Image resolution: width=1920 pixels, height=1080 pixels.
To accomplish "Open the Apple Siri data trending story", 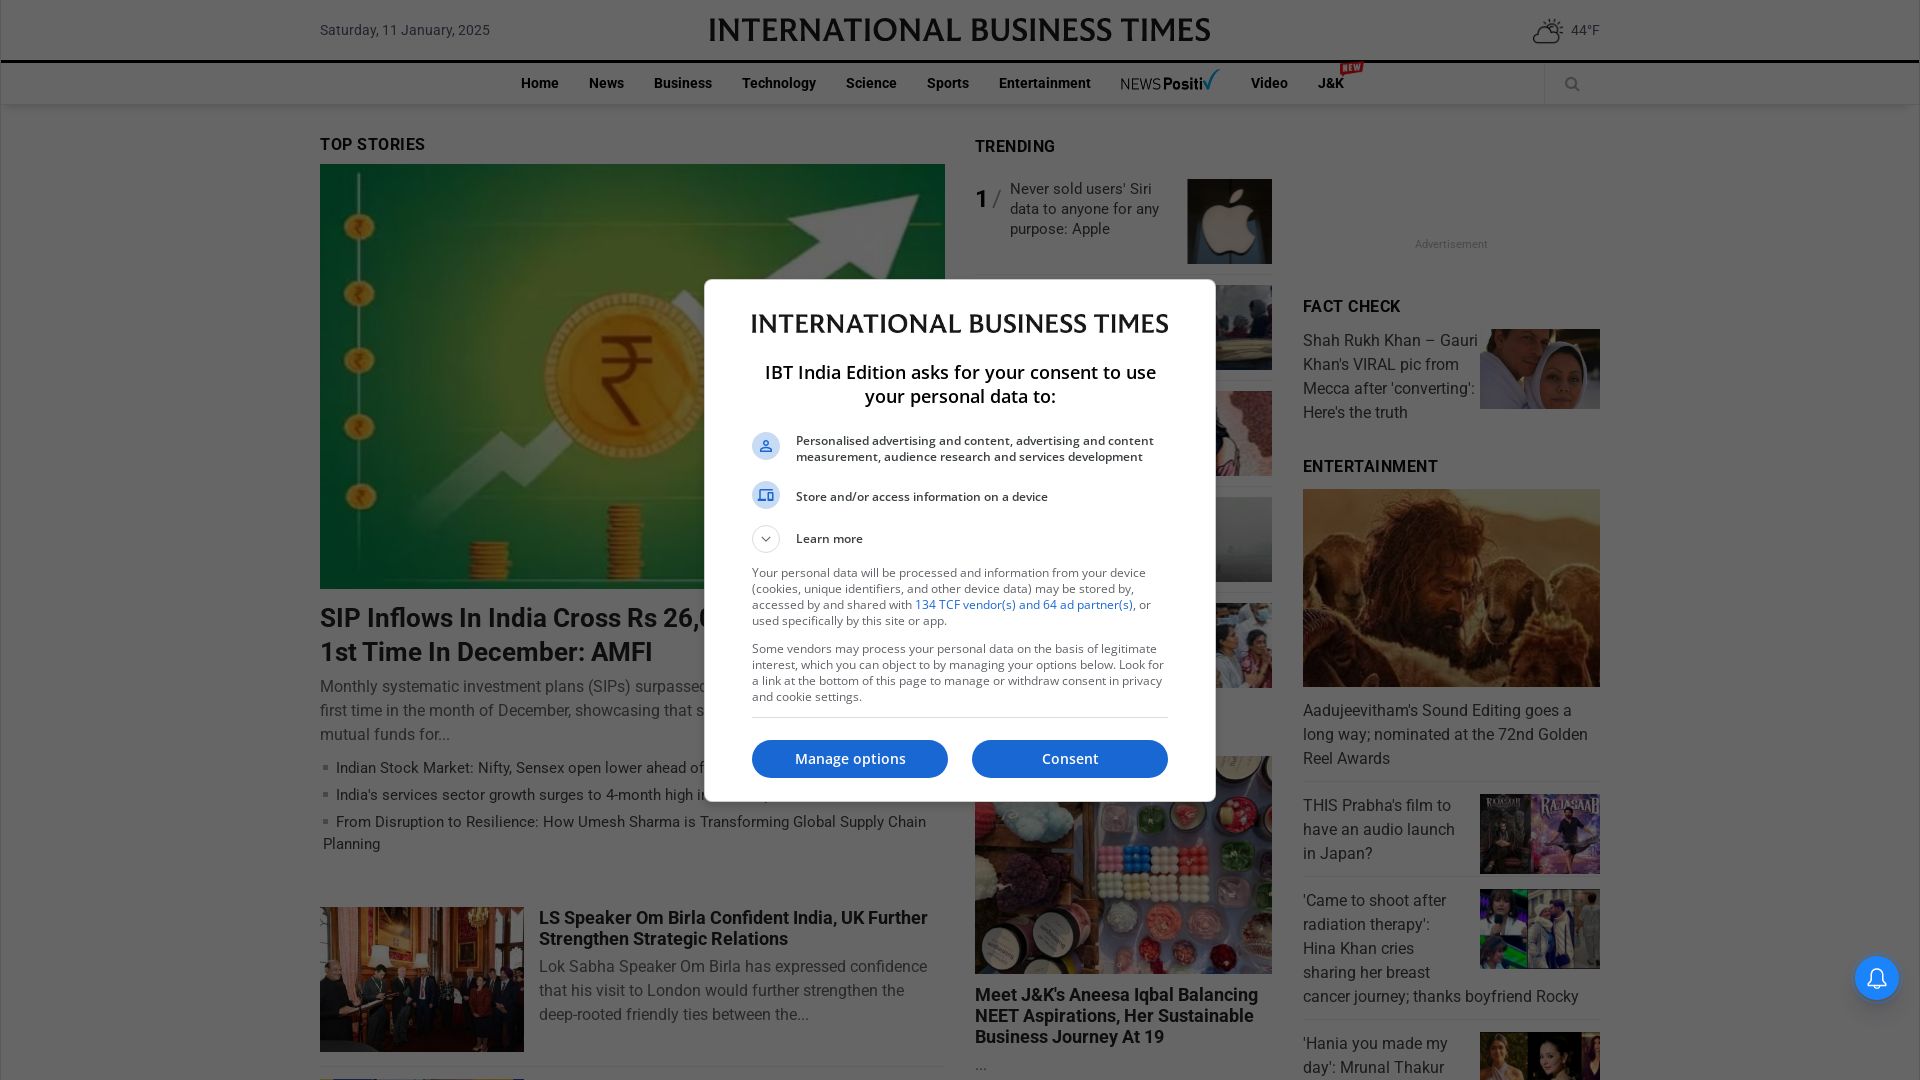I will click(x=1084, y=209).
